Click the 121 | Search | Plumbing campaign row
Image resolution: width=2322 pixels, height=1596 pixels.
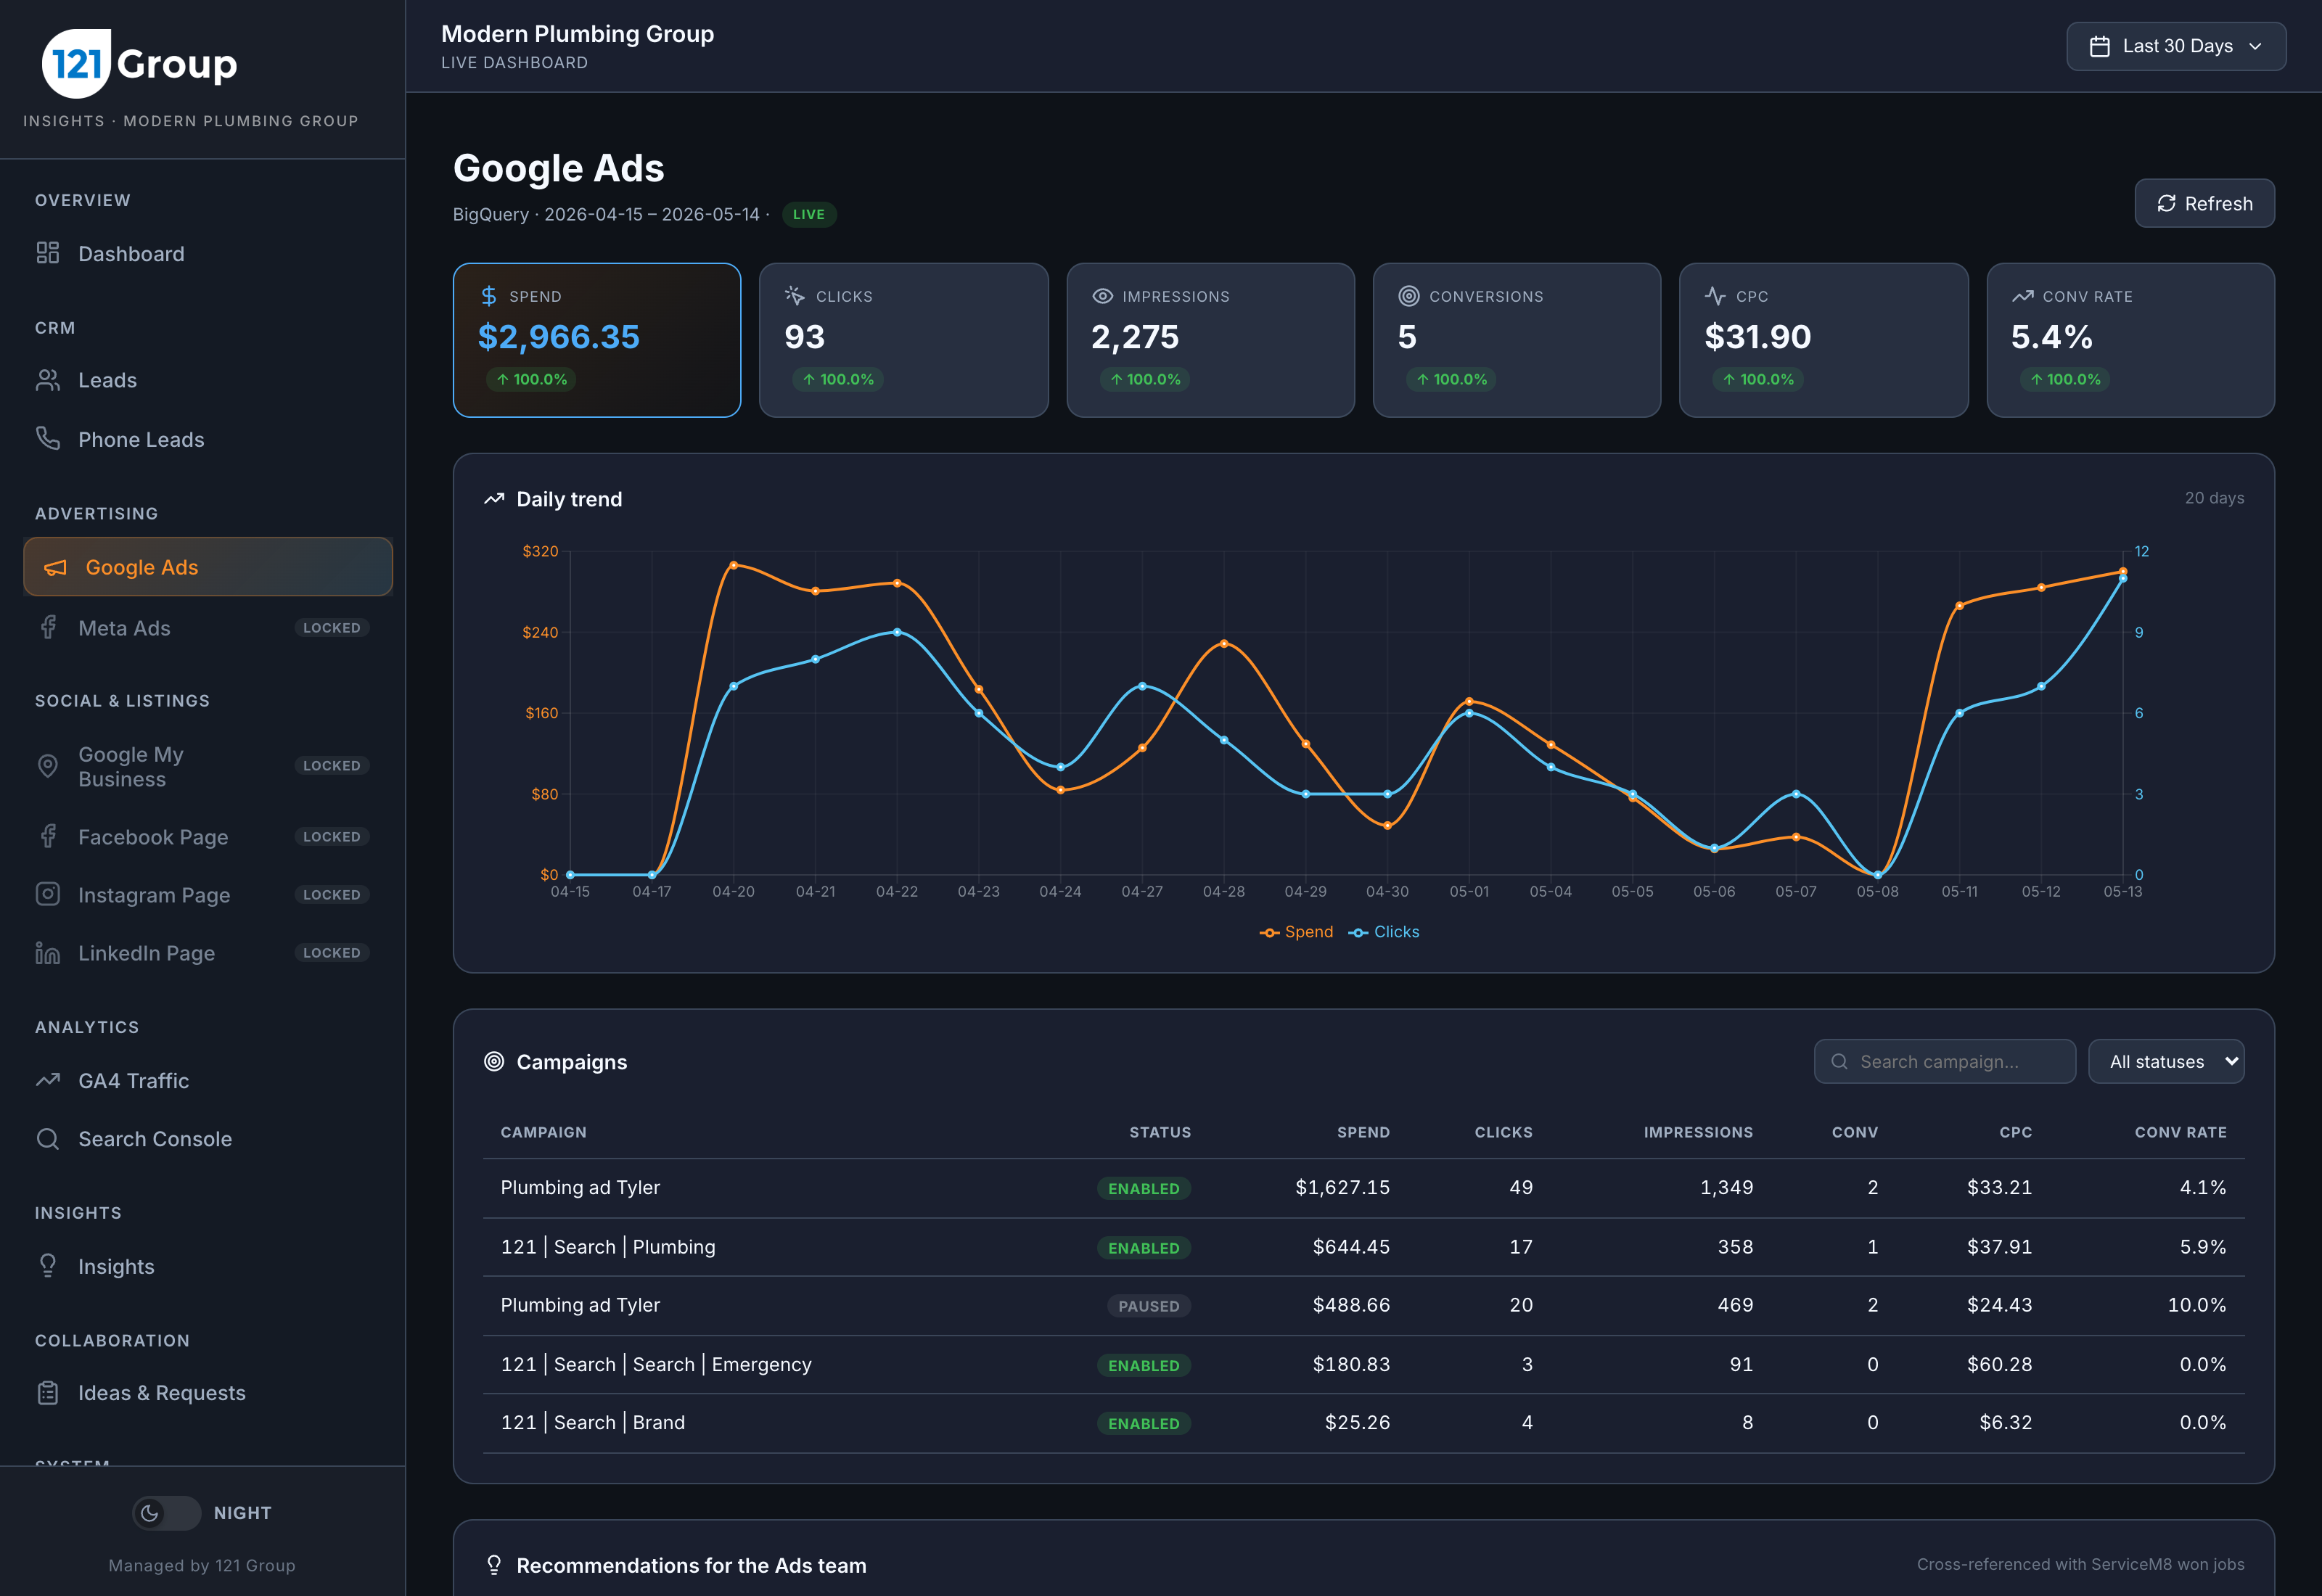(1364, 1247)
